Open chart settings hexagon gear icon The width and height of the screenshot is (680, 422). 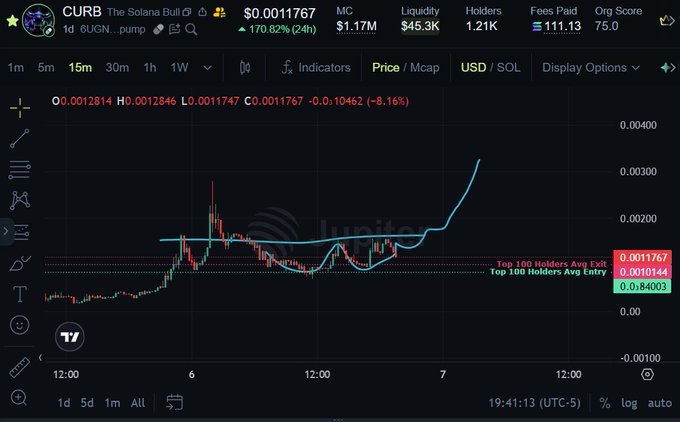(647, 374)
